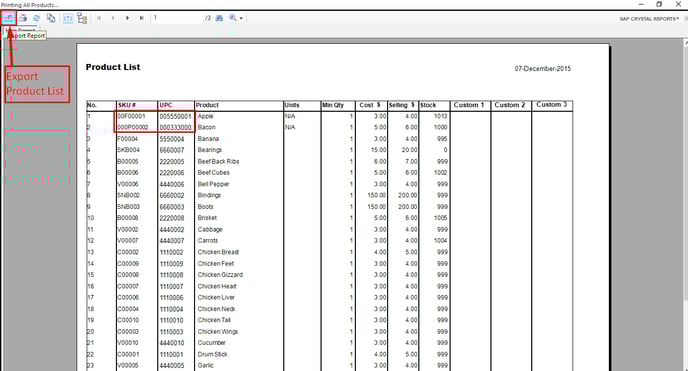Select the Cabbage product entry
The width and height of the screenshot is (688, 371).
[210, 229]
